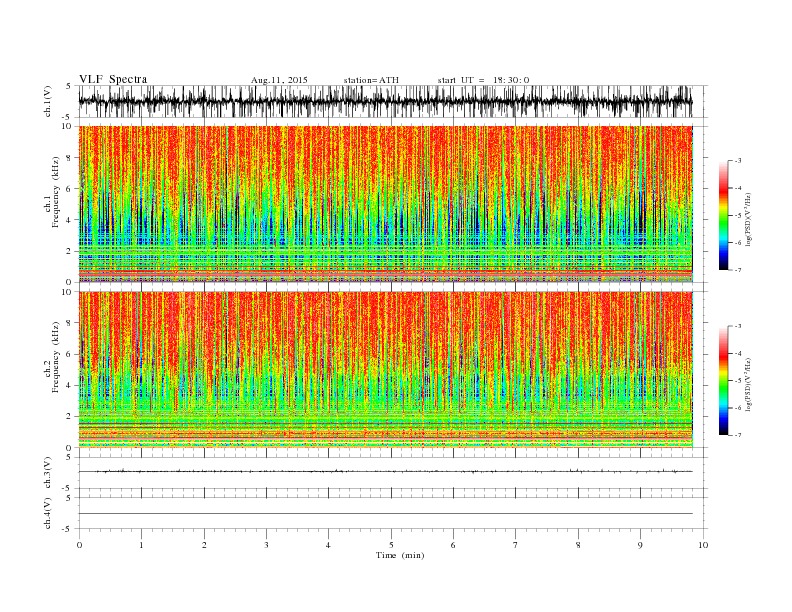Click time axis tick label "6"
This screenshot has height=612, width=792.
453,545
